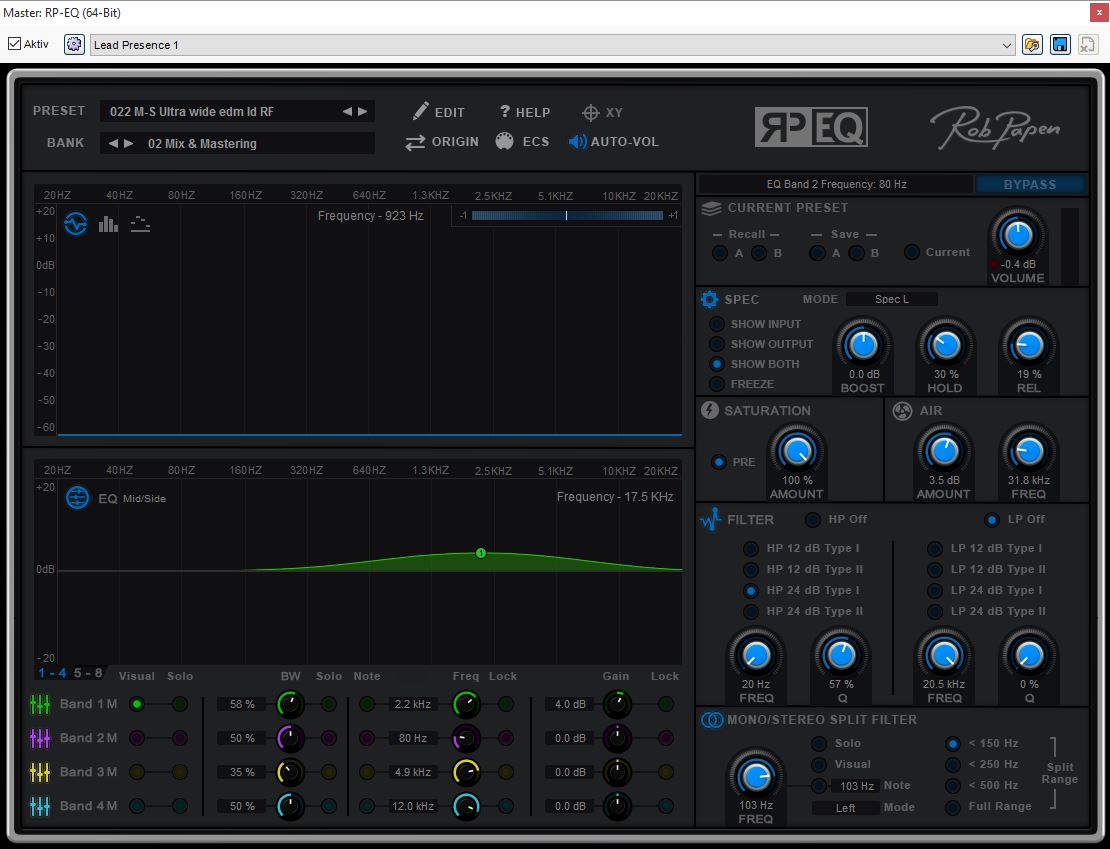
Task: Toggle AUTO-VOL button
Action: pos(614,142)
